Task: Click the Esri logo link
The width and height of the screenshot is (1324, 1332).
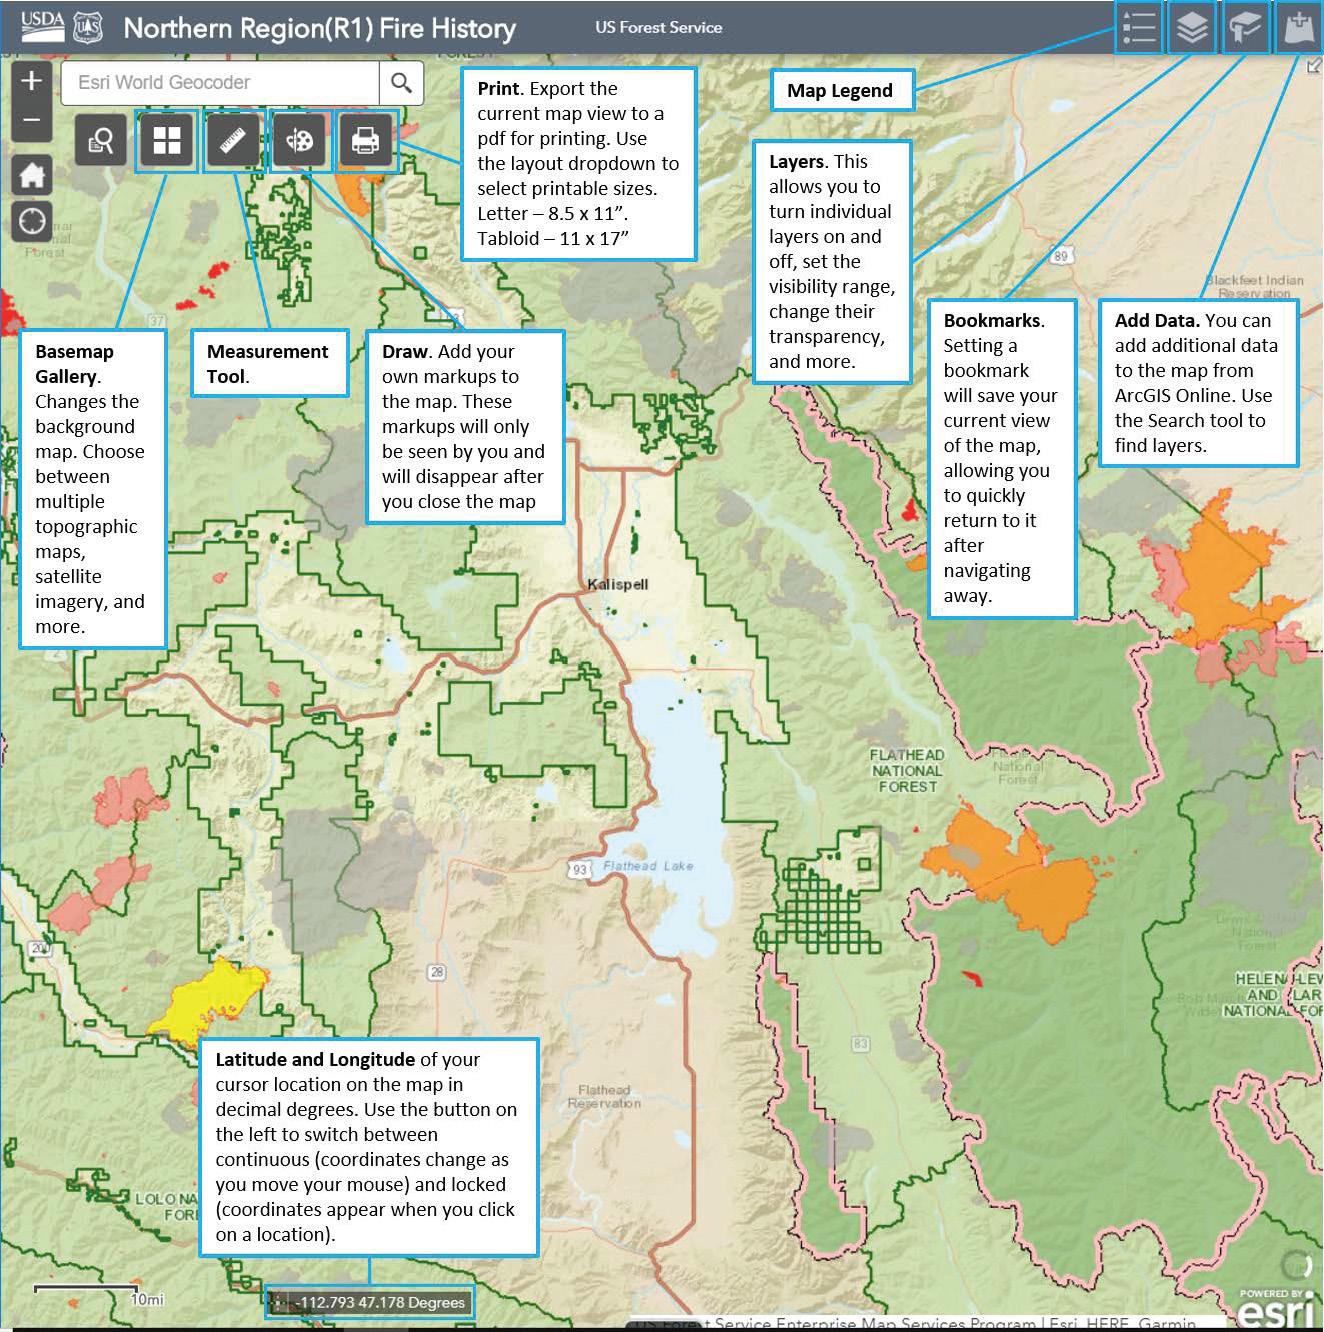Action: point(1274,1308)
